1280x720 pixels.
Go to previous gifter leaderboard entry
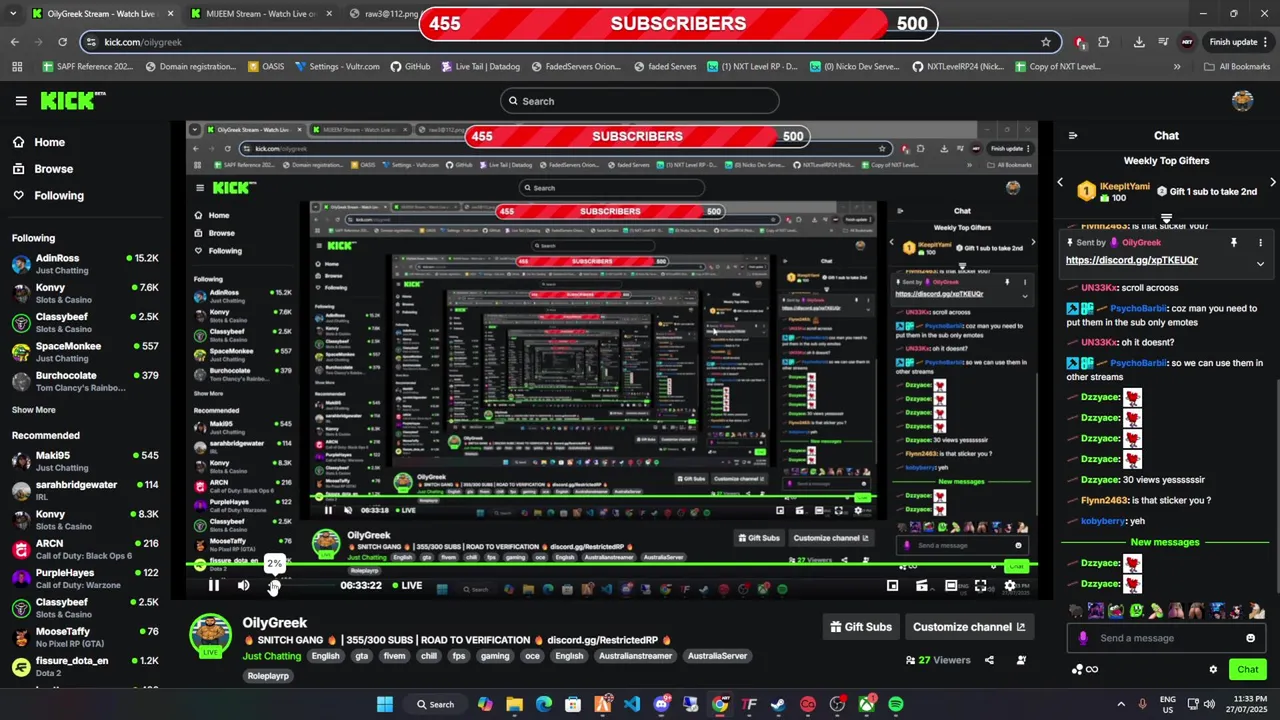coord(1060,182)
